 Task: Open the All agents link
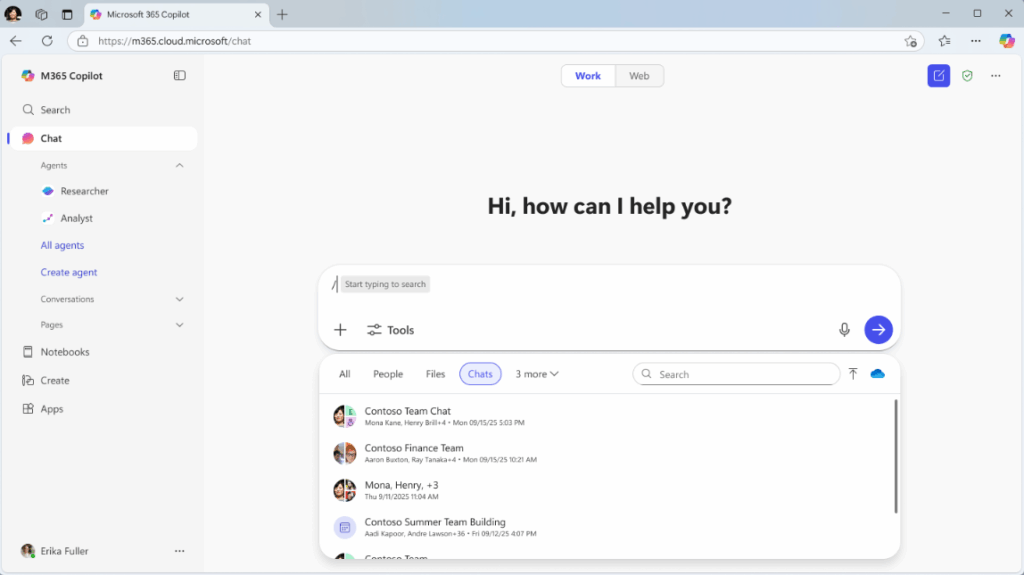(62, 245)
